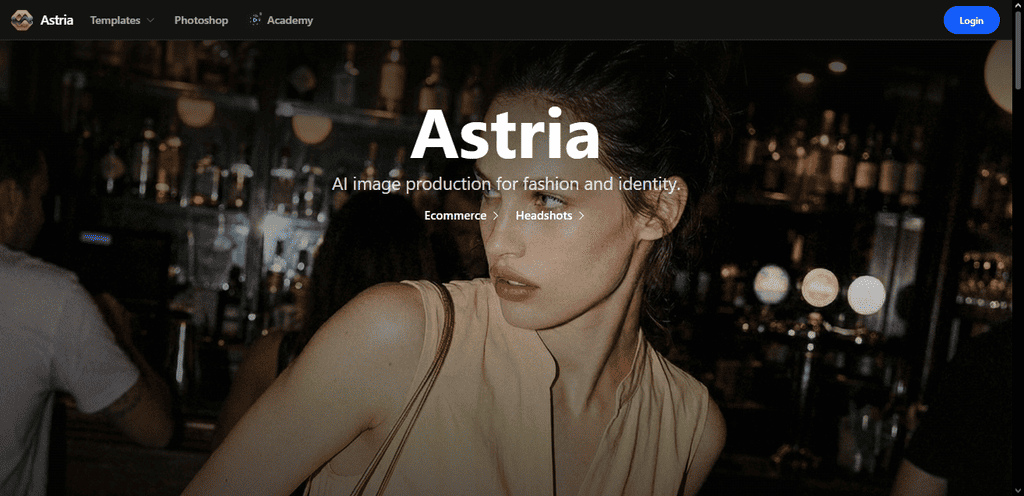
Task: Click the scrollbar down arrow
Action: 1018,491
